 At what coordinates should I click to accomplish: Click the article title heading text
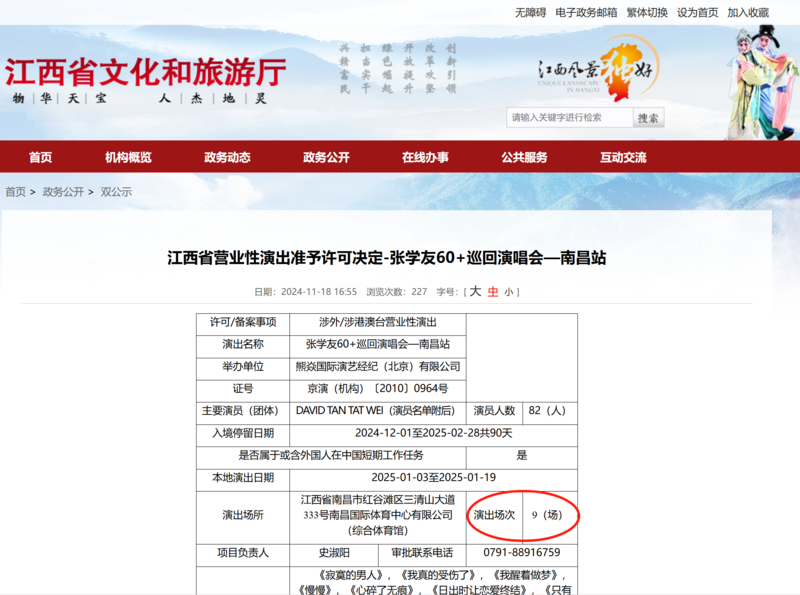point(387,258)
